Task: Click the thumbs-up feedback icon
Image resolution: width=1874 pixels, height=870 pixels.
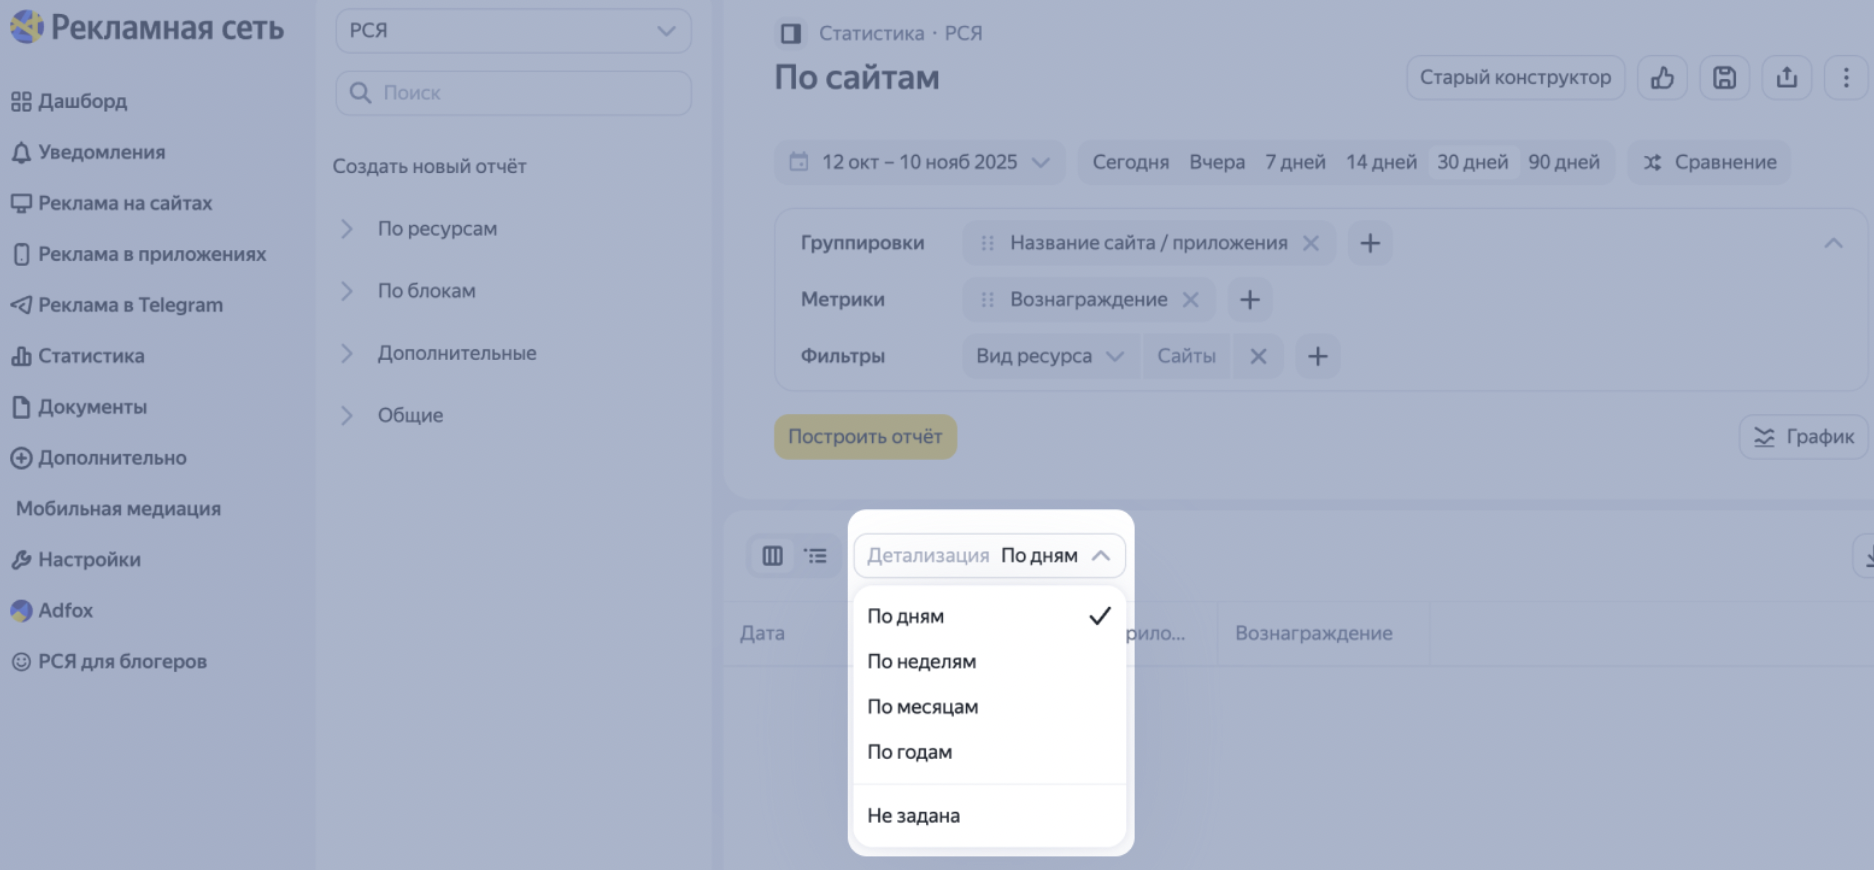Action: click(x=1662, y=78)
